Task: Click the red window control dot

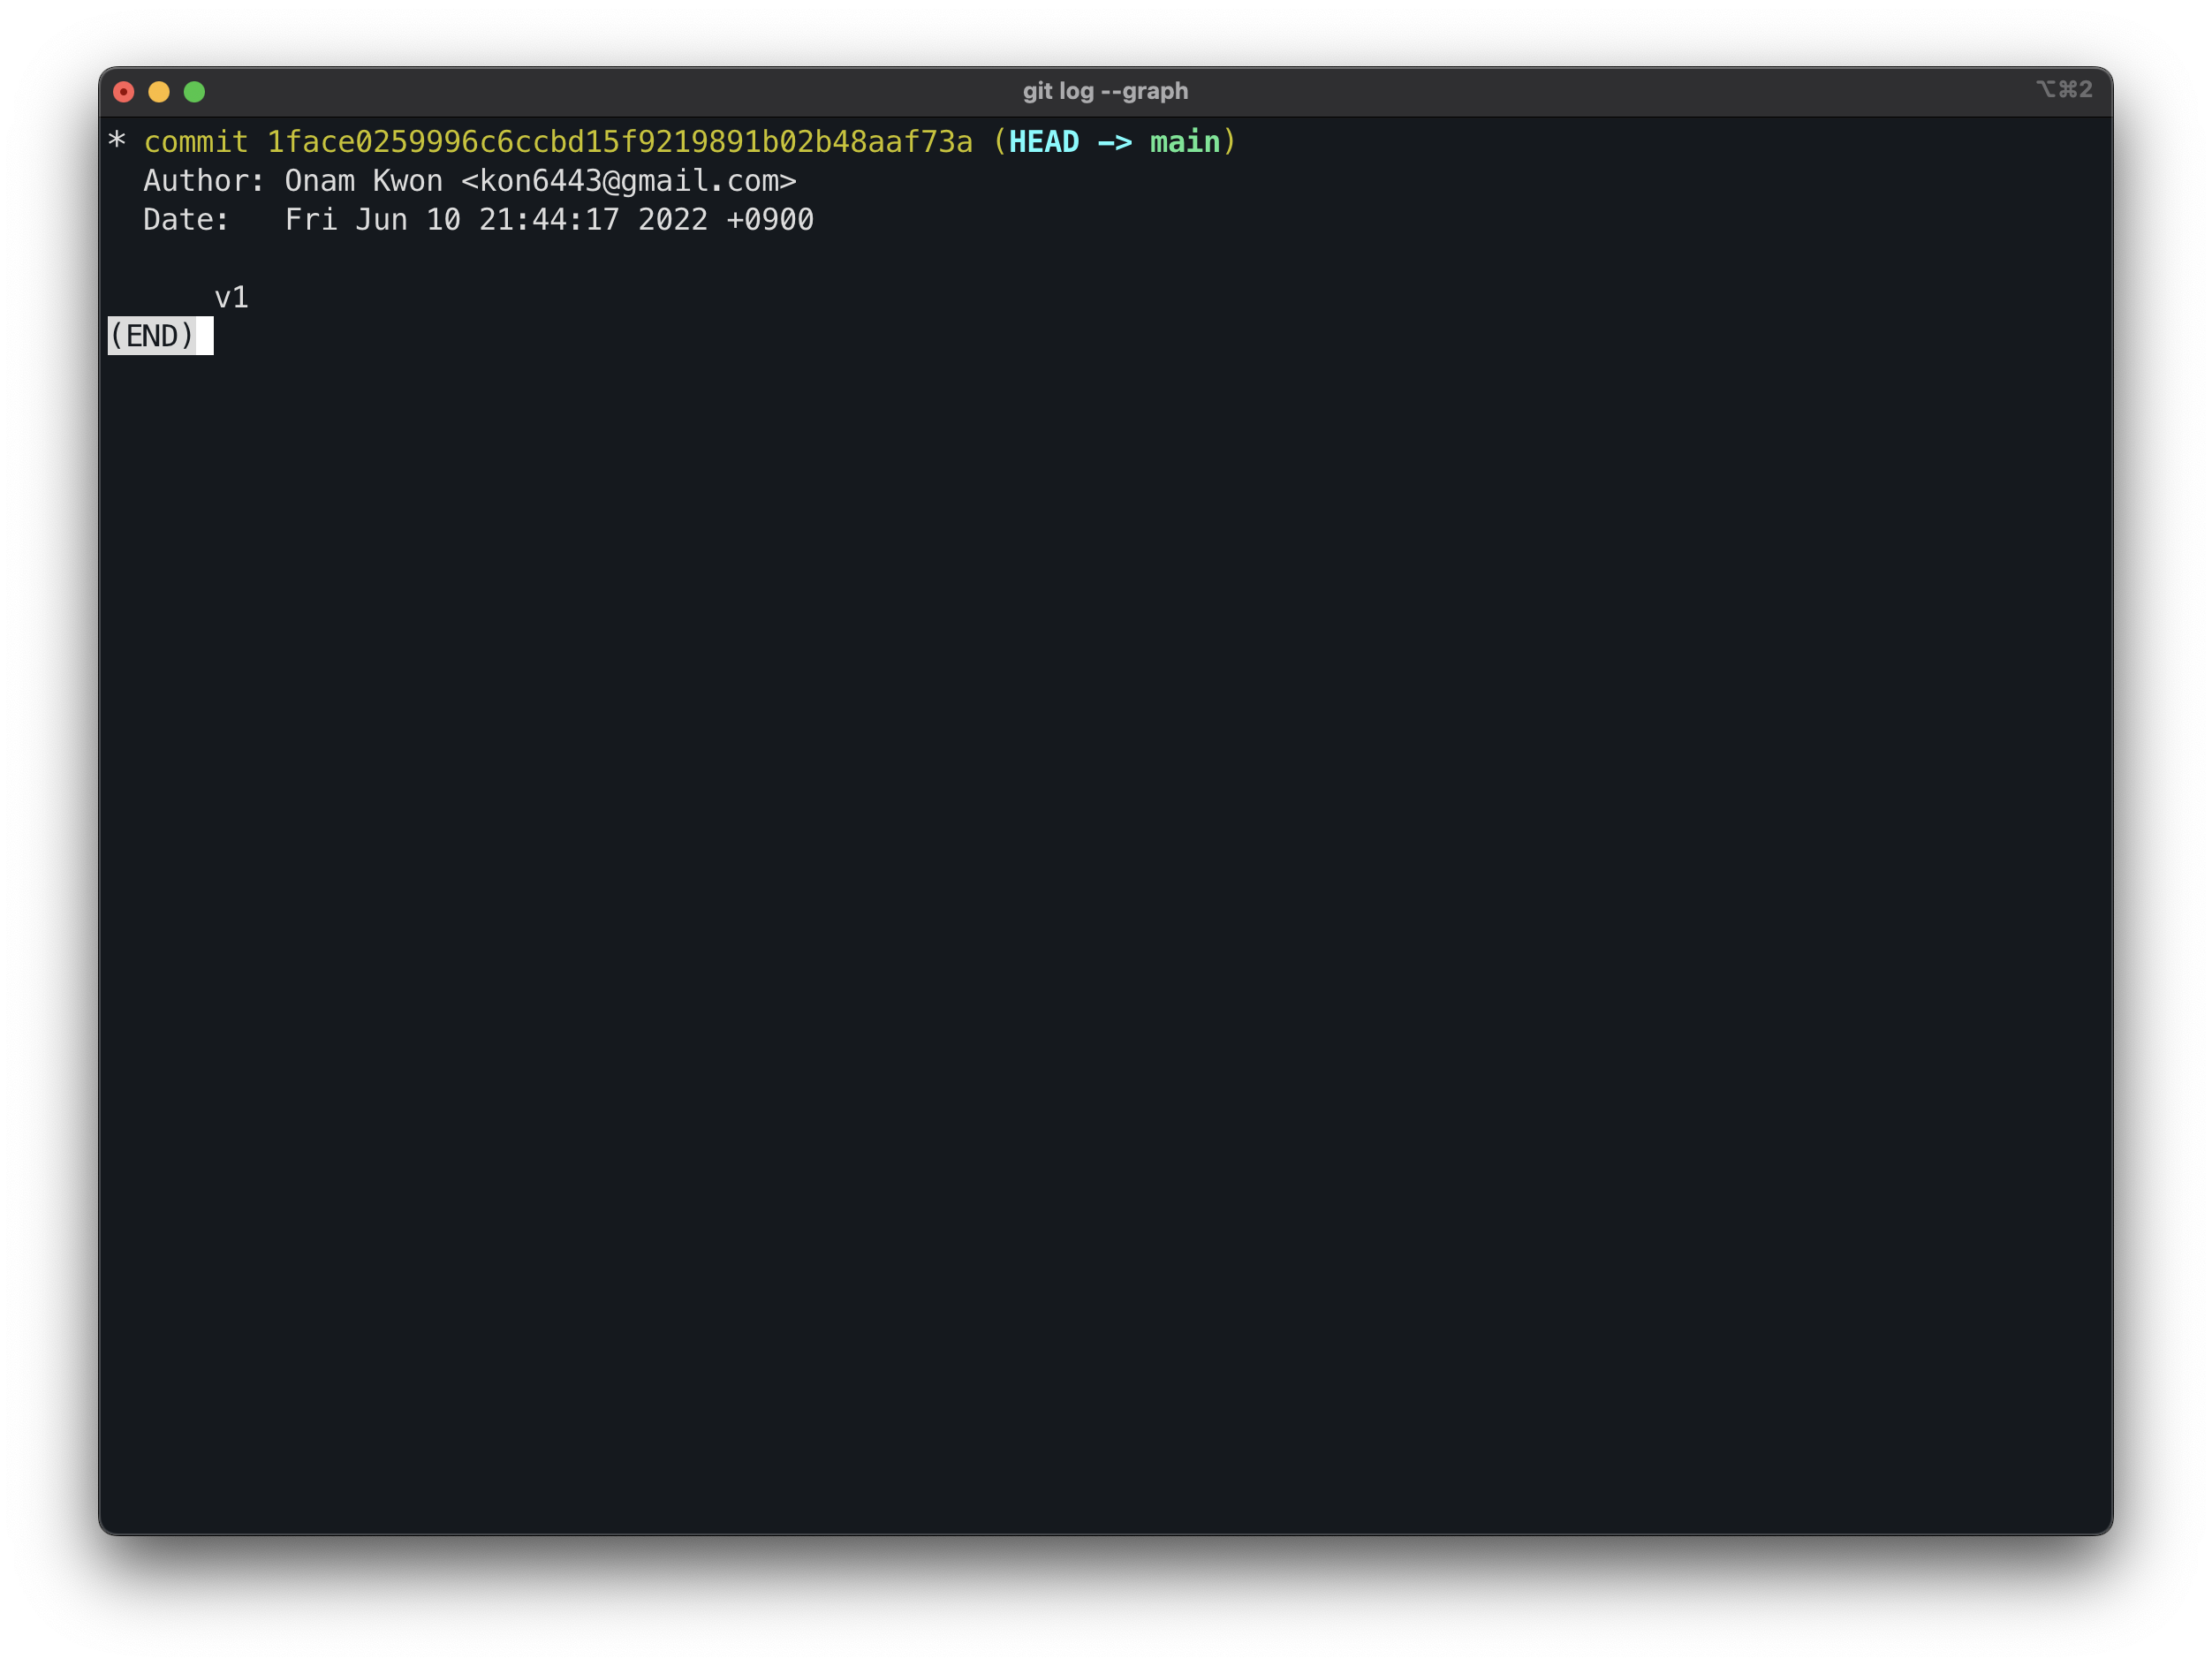Action: (124, 91)
